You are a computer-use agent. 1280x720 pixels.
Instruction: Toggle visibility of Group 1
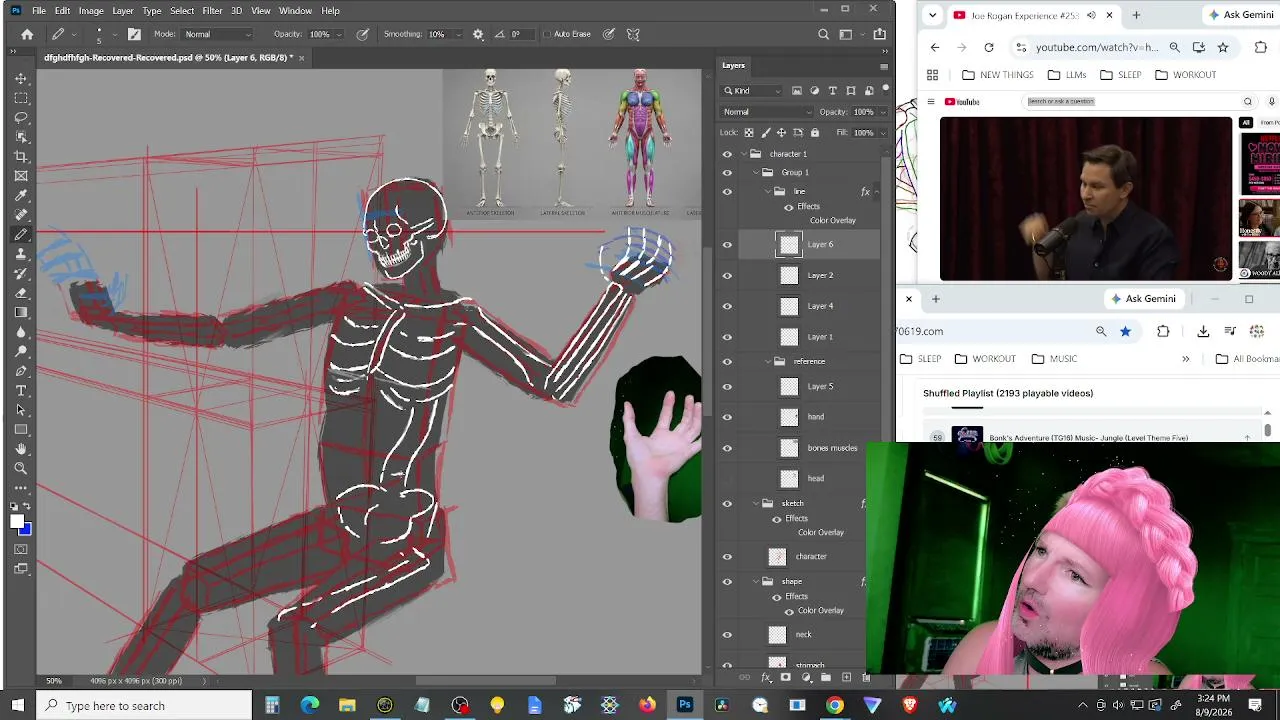tap(727, 173)
